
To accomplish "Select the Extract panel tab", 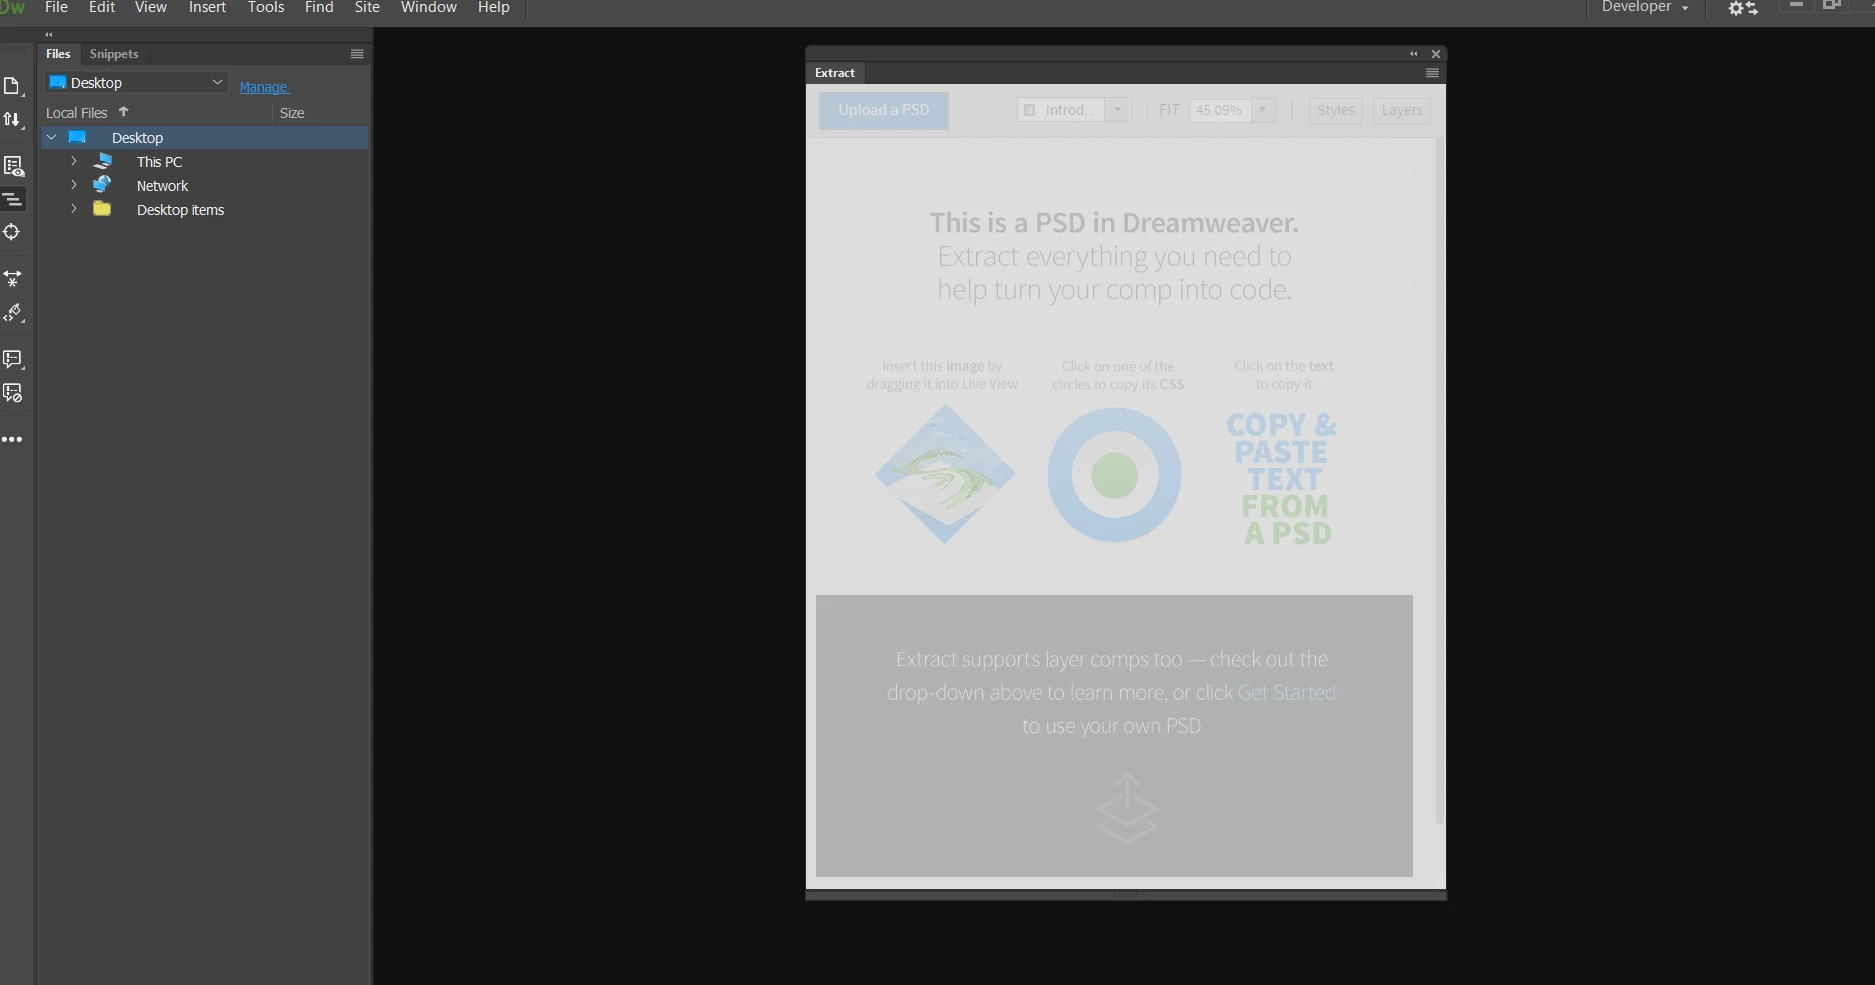I will [x=835, y=73].
